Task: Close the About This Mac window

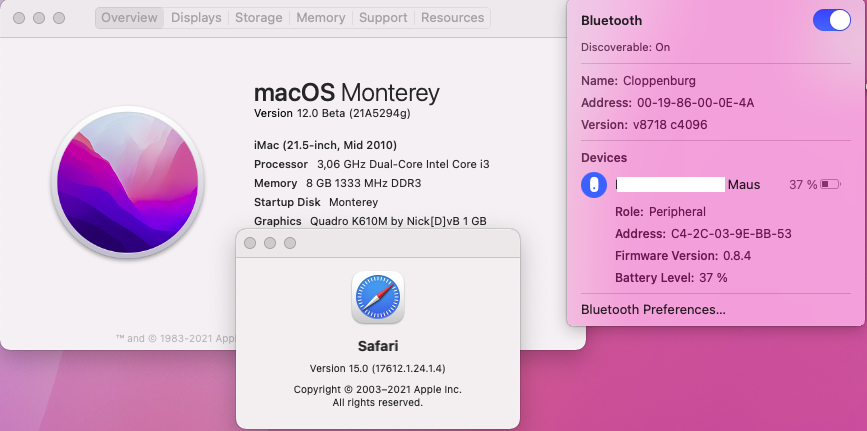Action: pyautogui.click(x=19, y=18)
